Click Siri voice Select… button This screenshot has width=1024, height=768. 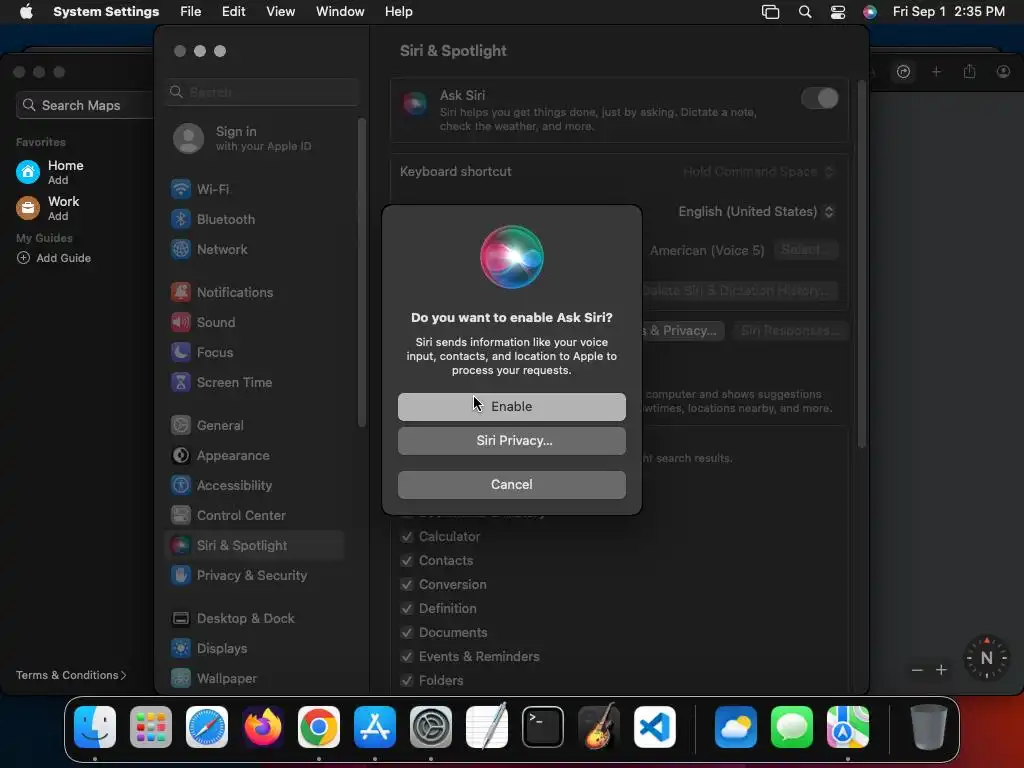tap(806, 250)
